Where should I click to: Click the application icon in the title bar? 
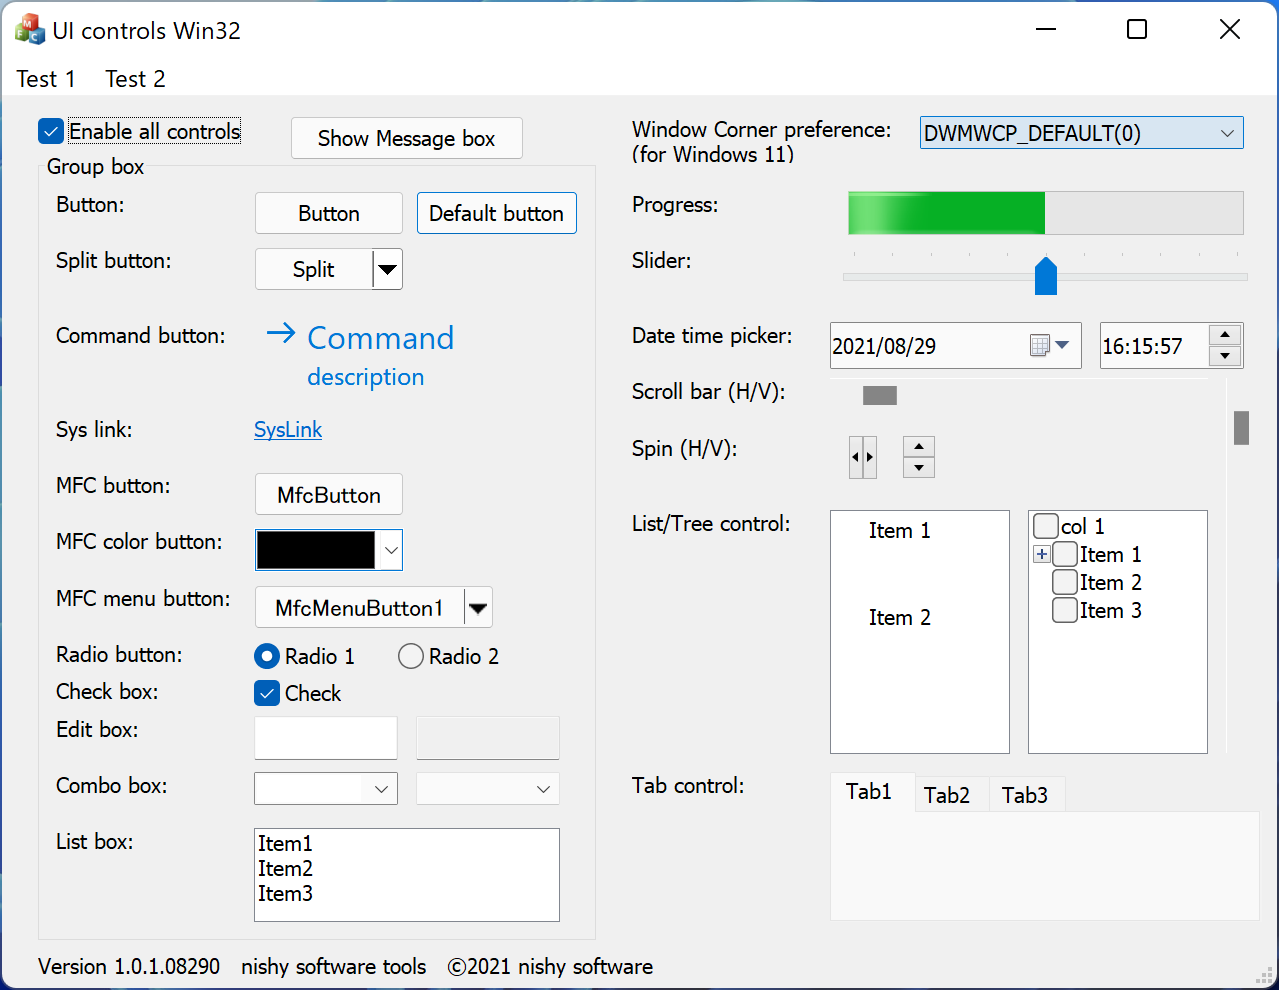point(30,29)
